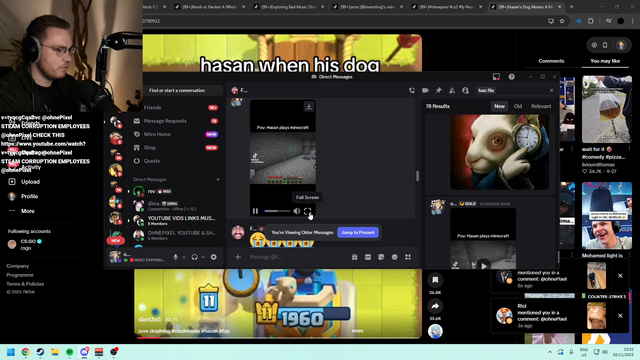The image size is (640, 360).
Task: Dismiss the upper mention notification
Action: [x=620, y=276]
